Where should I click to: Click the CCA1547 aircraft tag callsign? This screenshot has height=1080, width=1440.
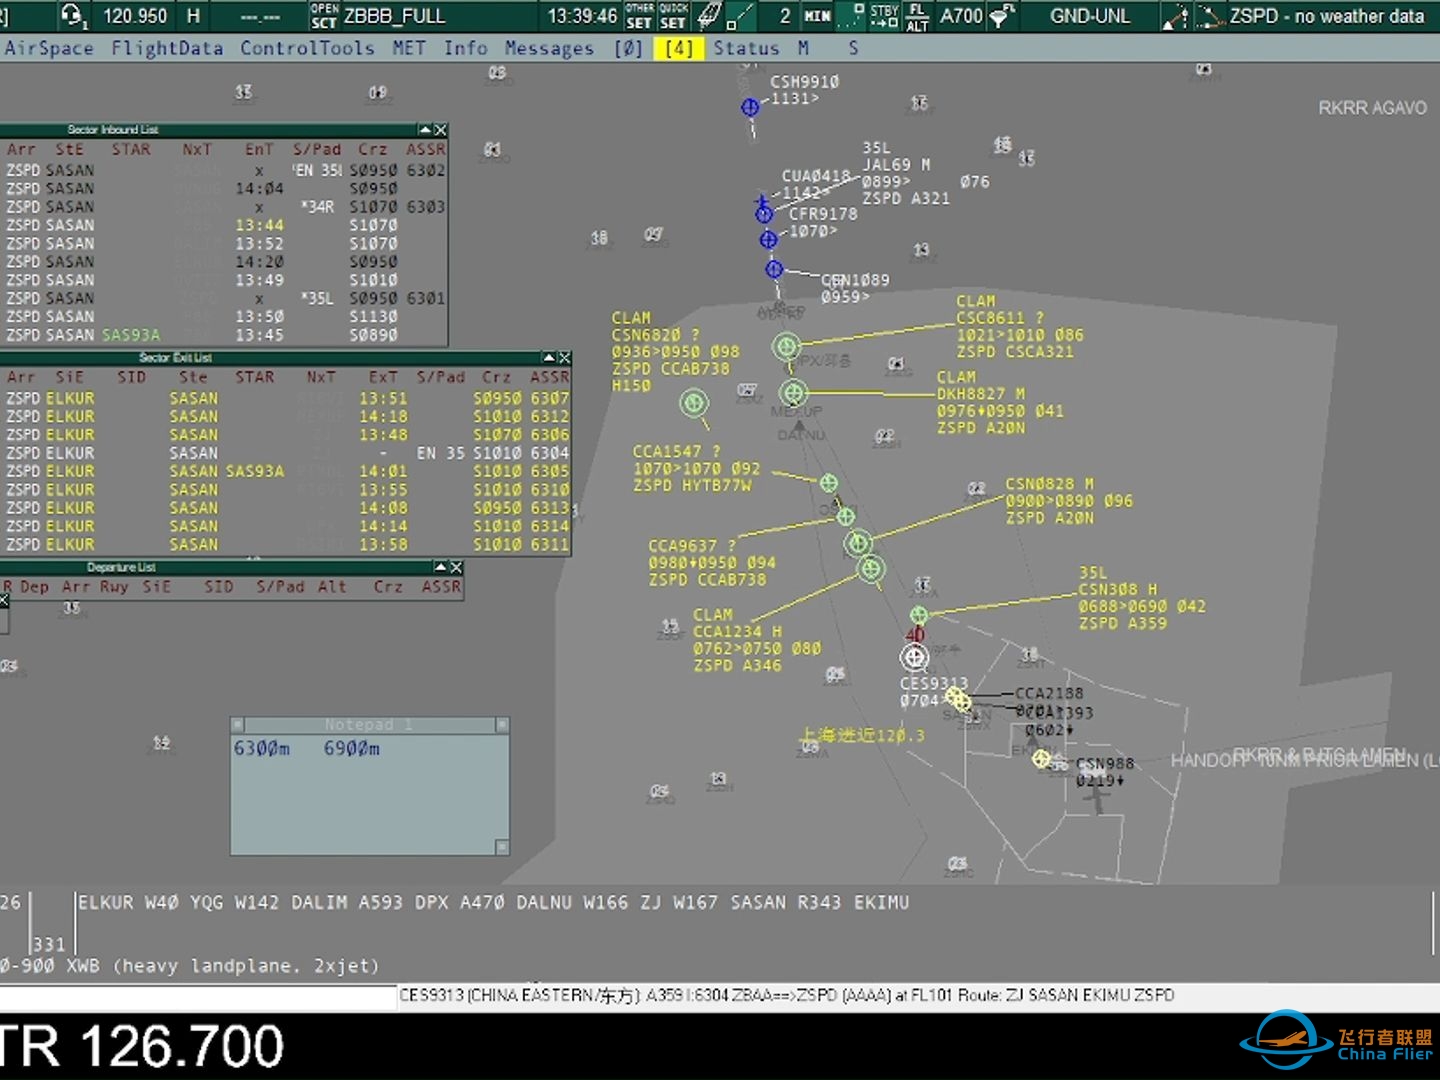pyautogui.click(x=667, y=452)
